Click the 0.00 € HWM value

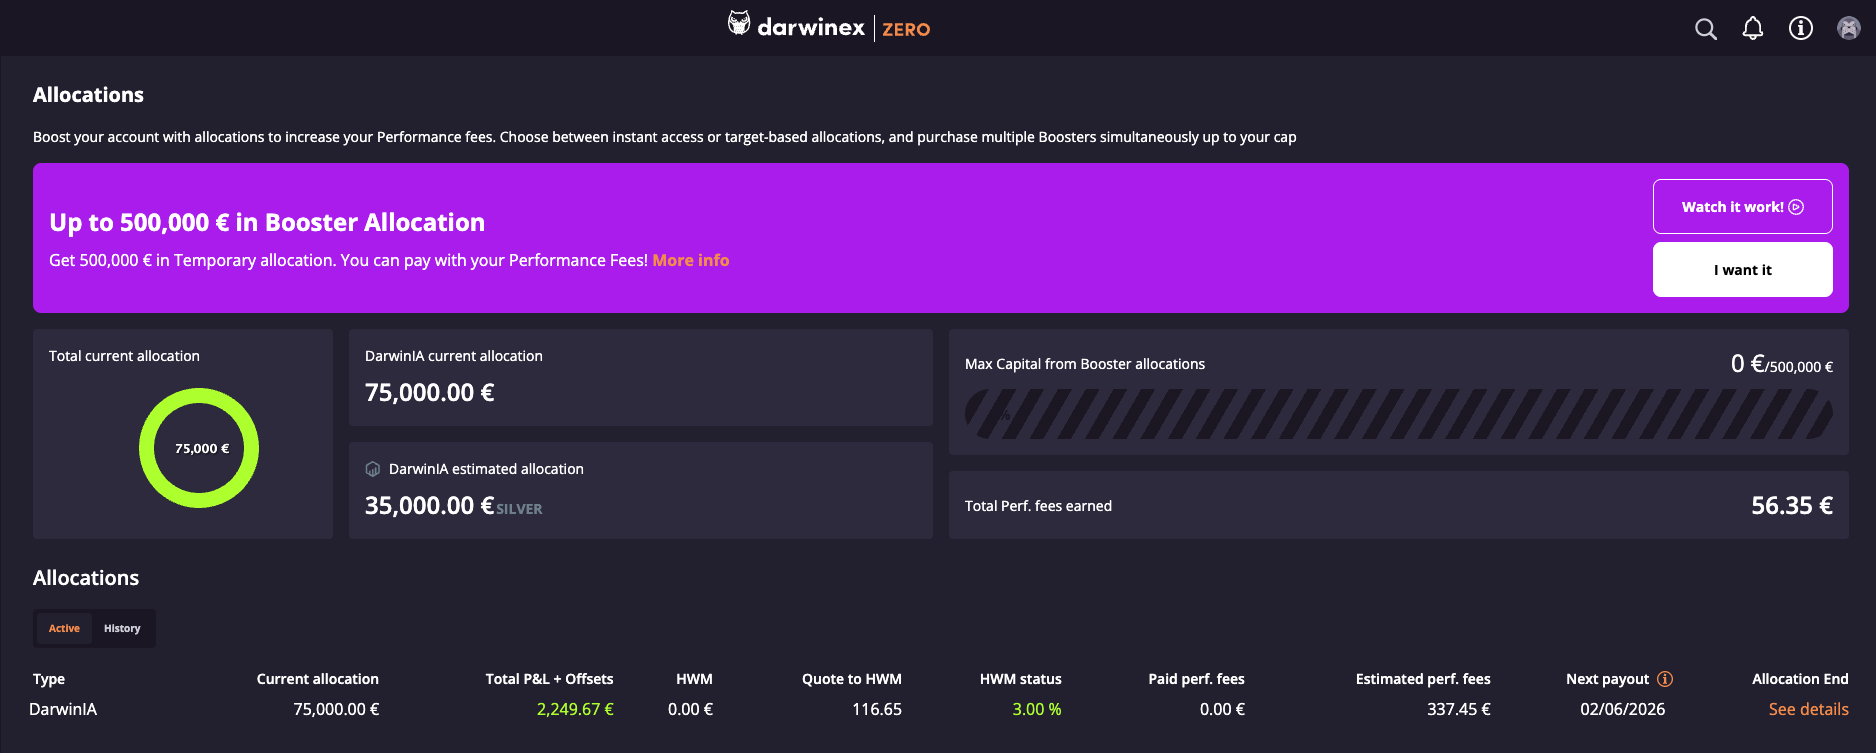(x=690, y=709)
